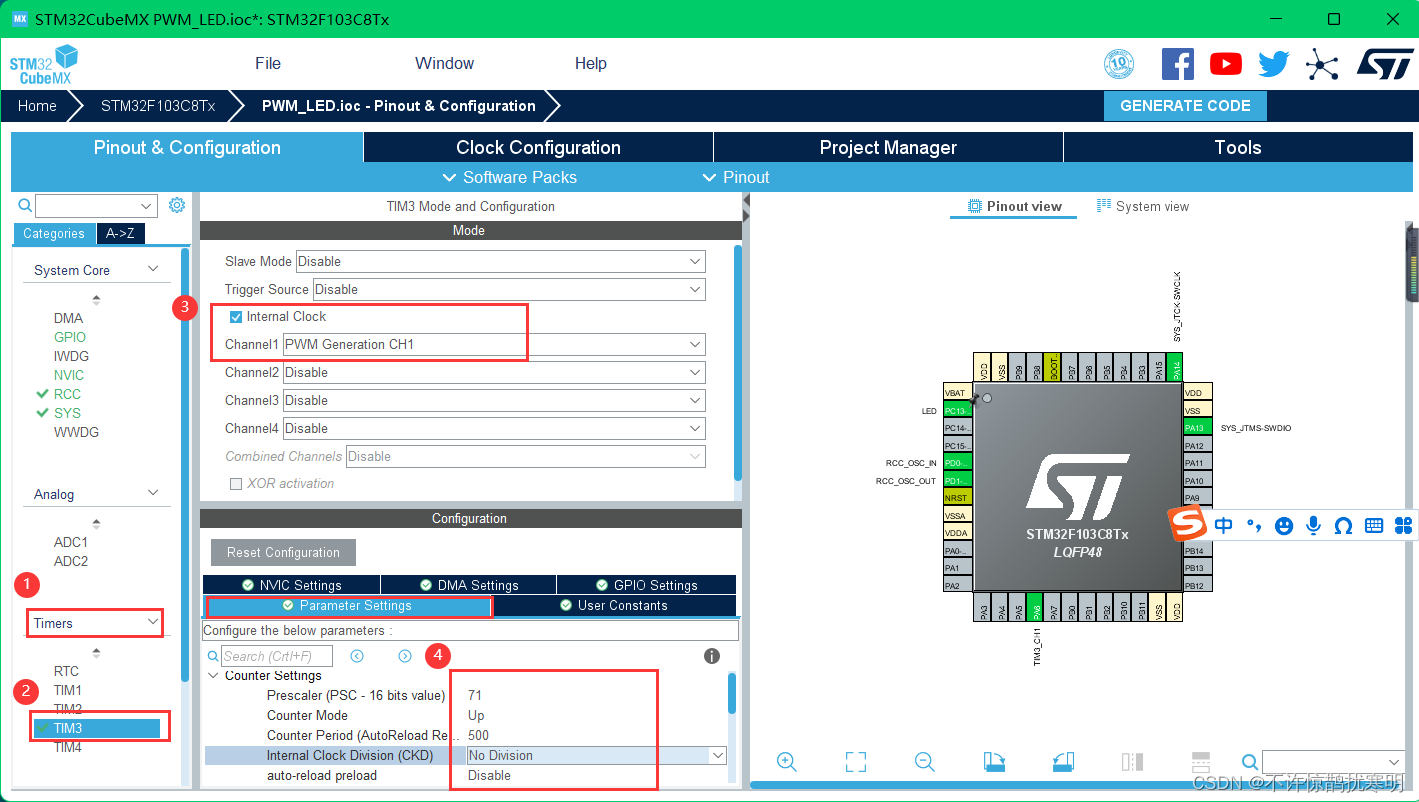Click the PC13 LED pin on chip

click(958, 411)
